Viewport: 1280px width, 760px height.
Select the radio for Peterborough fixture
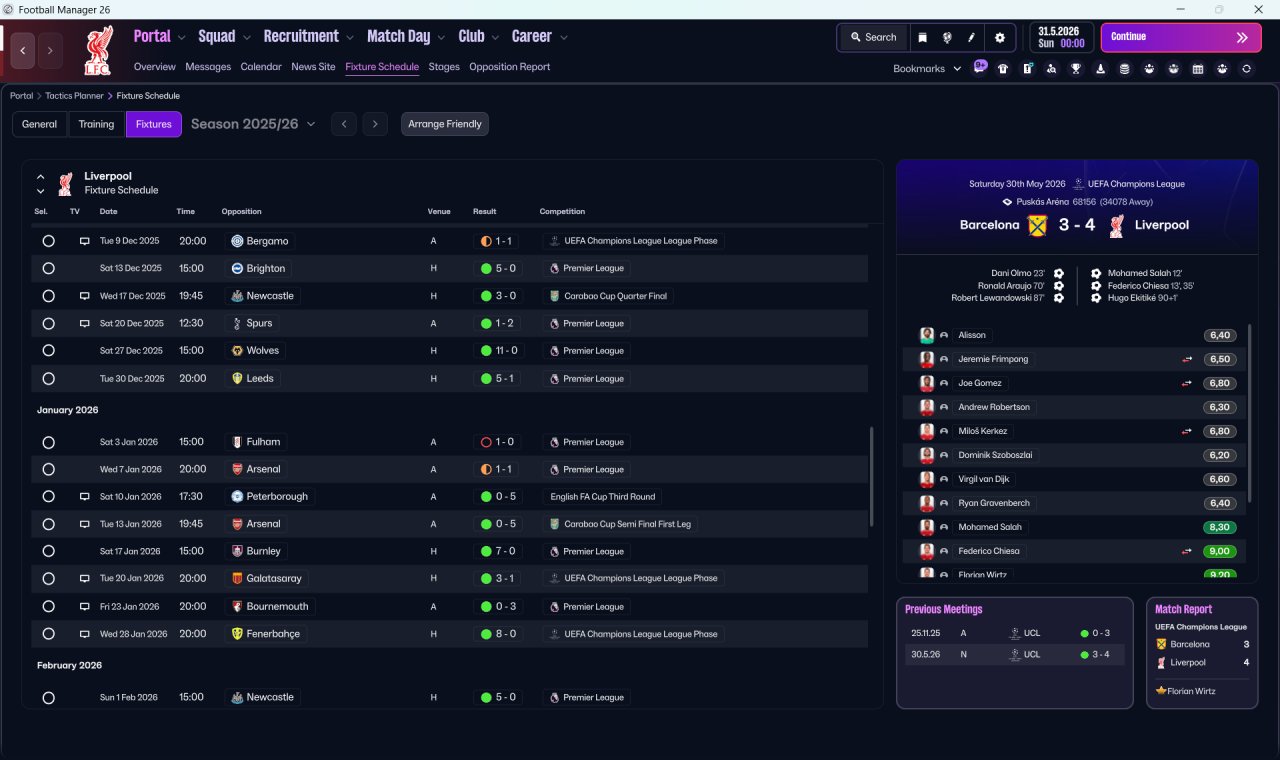point(48,496)
